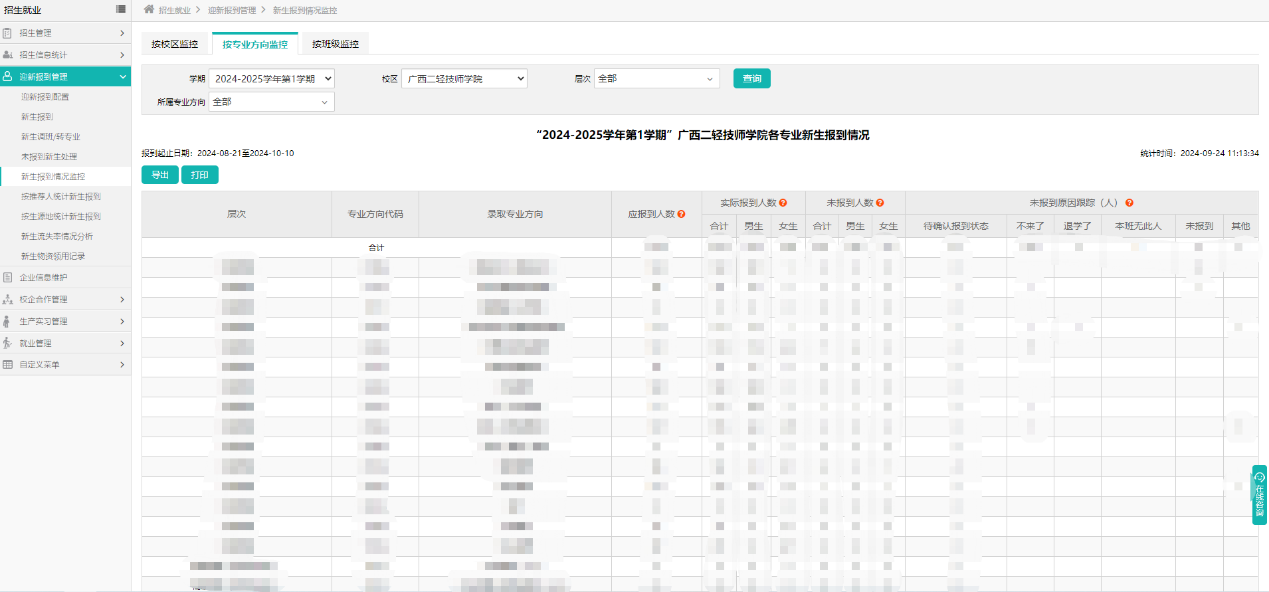1269x592 pixels.
Task: Click help icon beside 实际报到人数
Action: [783, 202]
